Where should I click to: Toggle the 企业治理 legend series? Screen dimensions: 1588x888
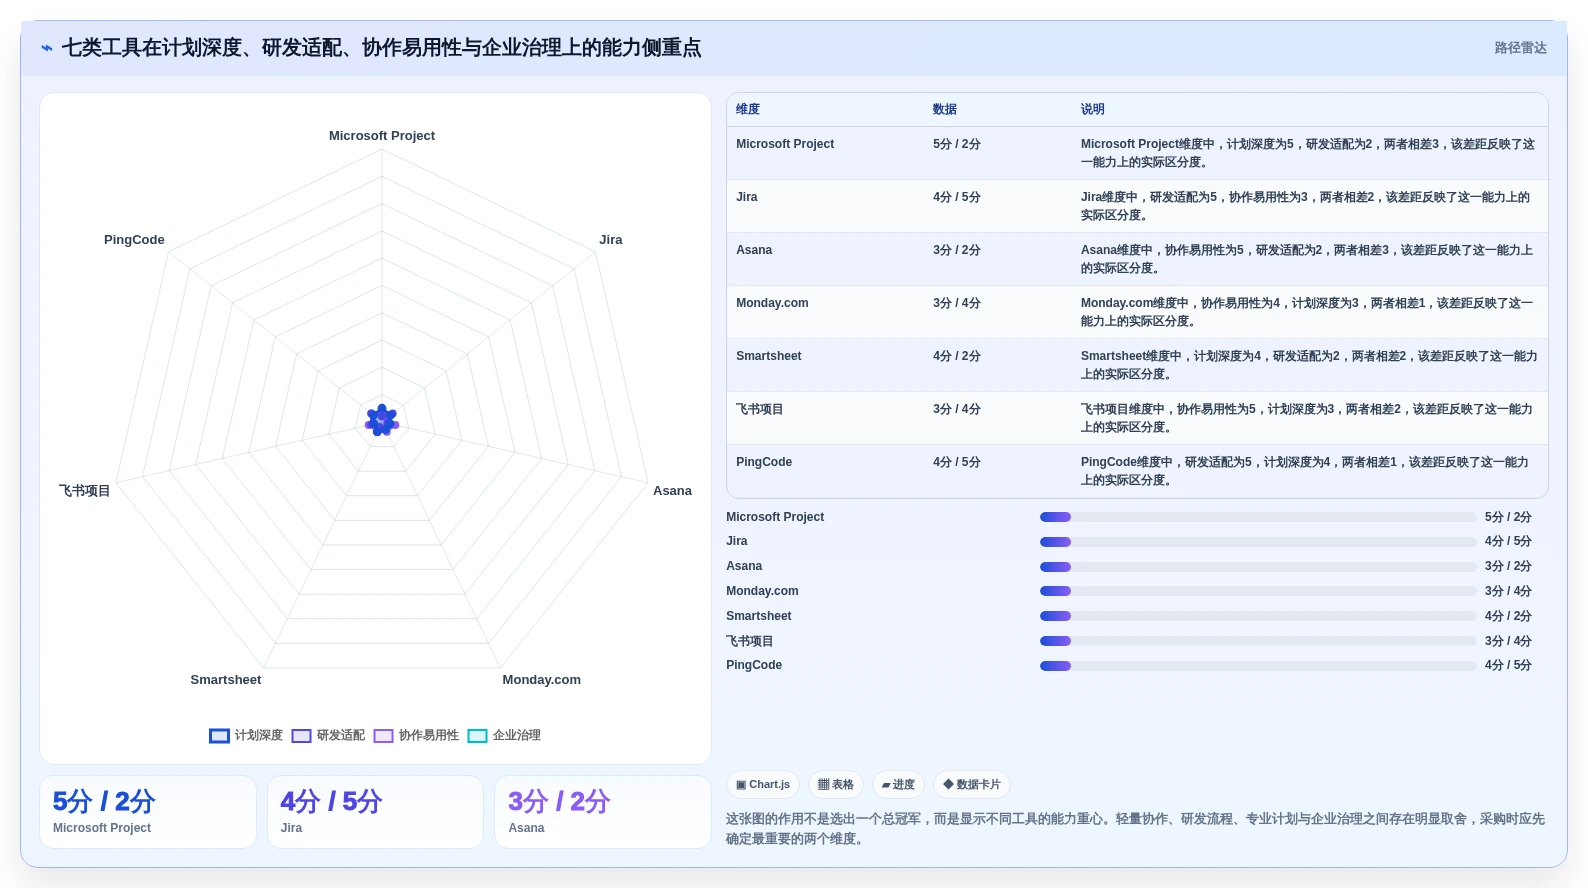504,735
